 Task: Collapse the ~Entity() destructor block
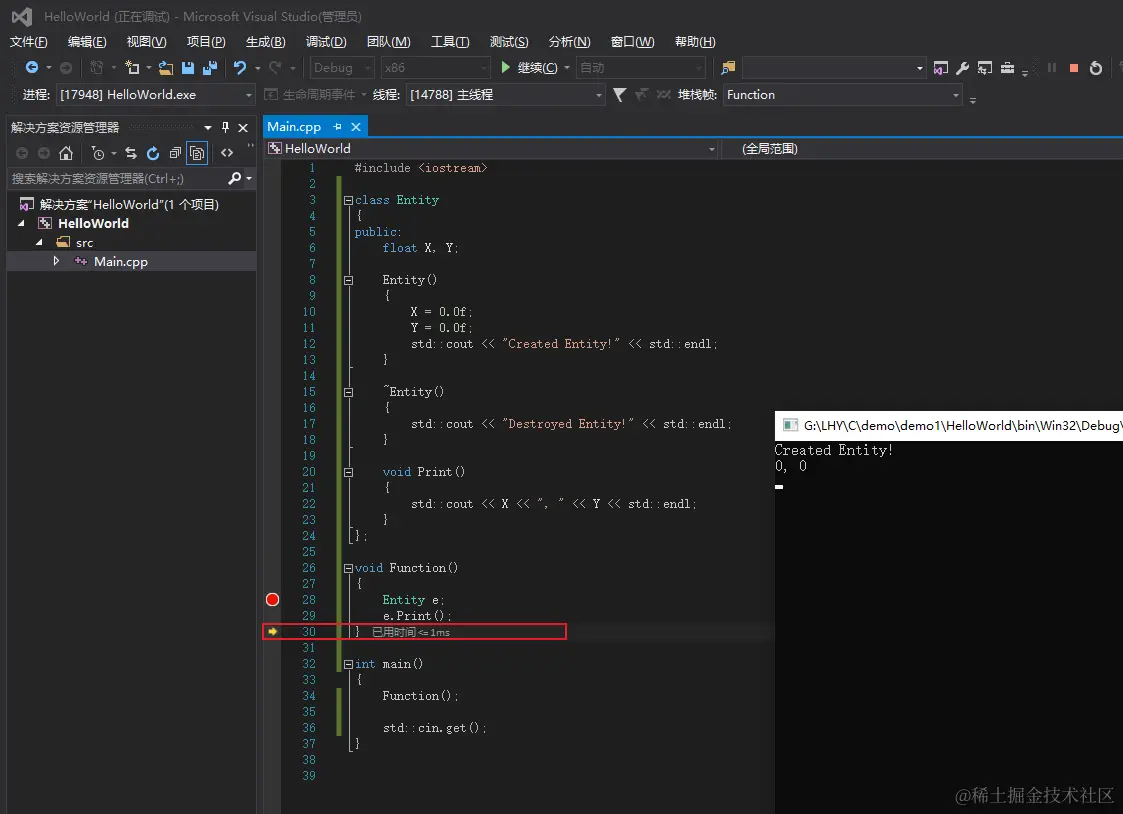pyautogui.click(x=348, y=392)
